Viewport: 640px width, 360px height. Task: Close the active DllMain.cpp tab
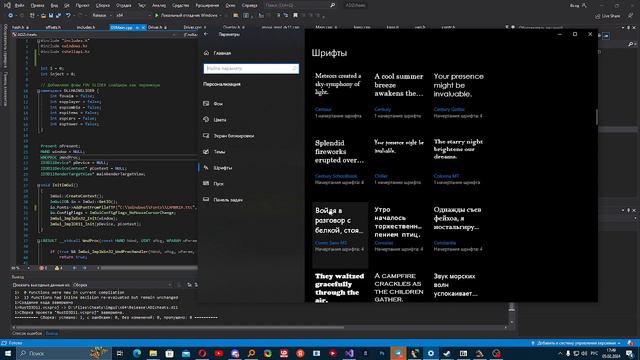coord(143,27)
